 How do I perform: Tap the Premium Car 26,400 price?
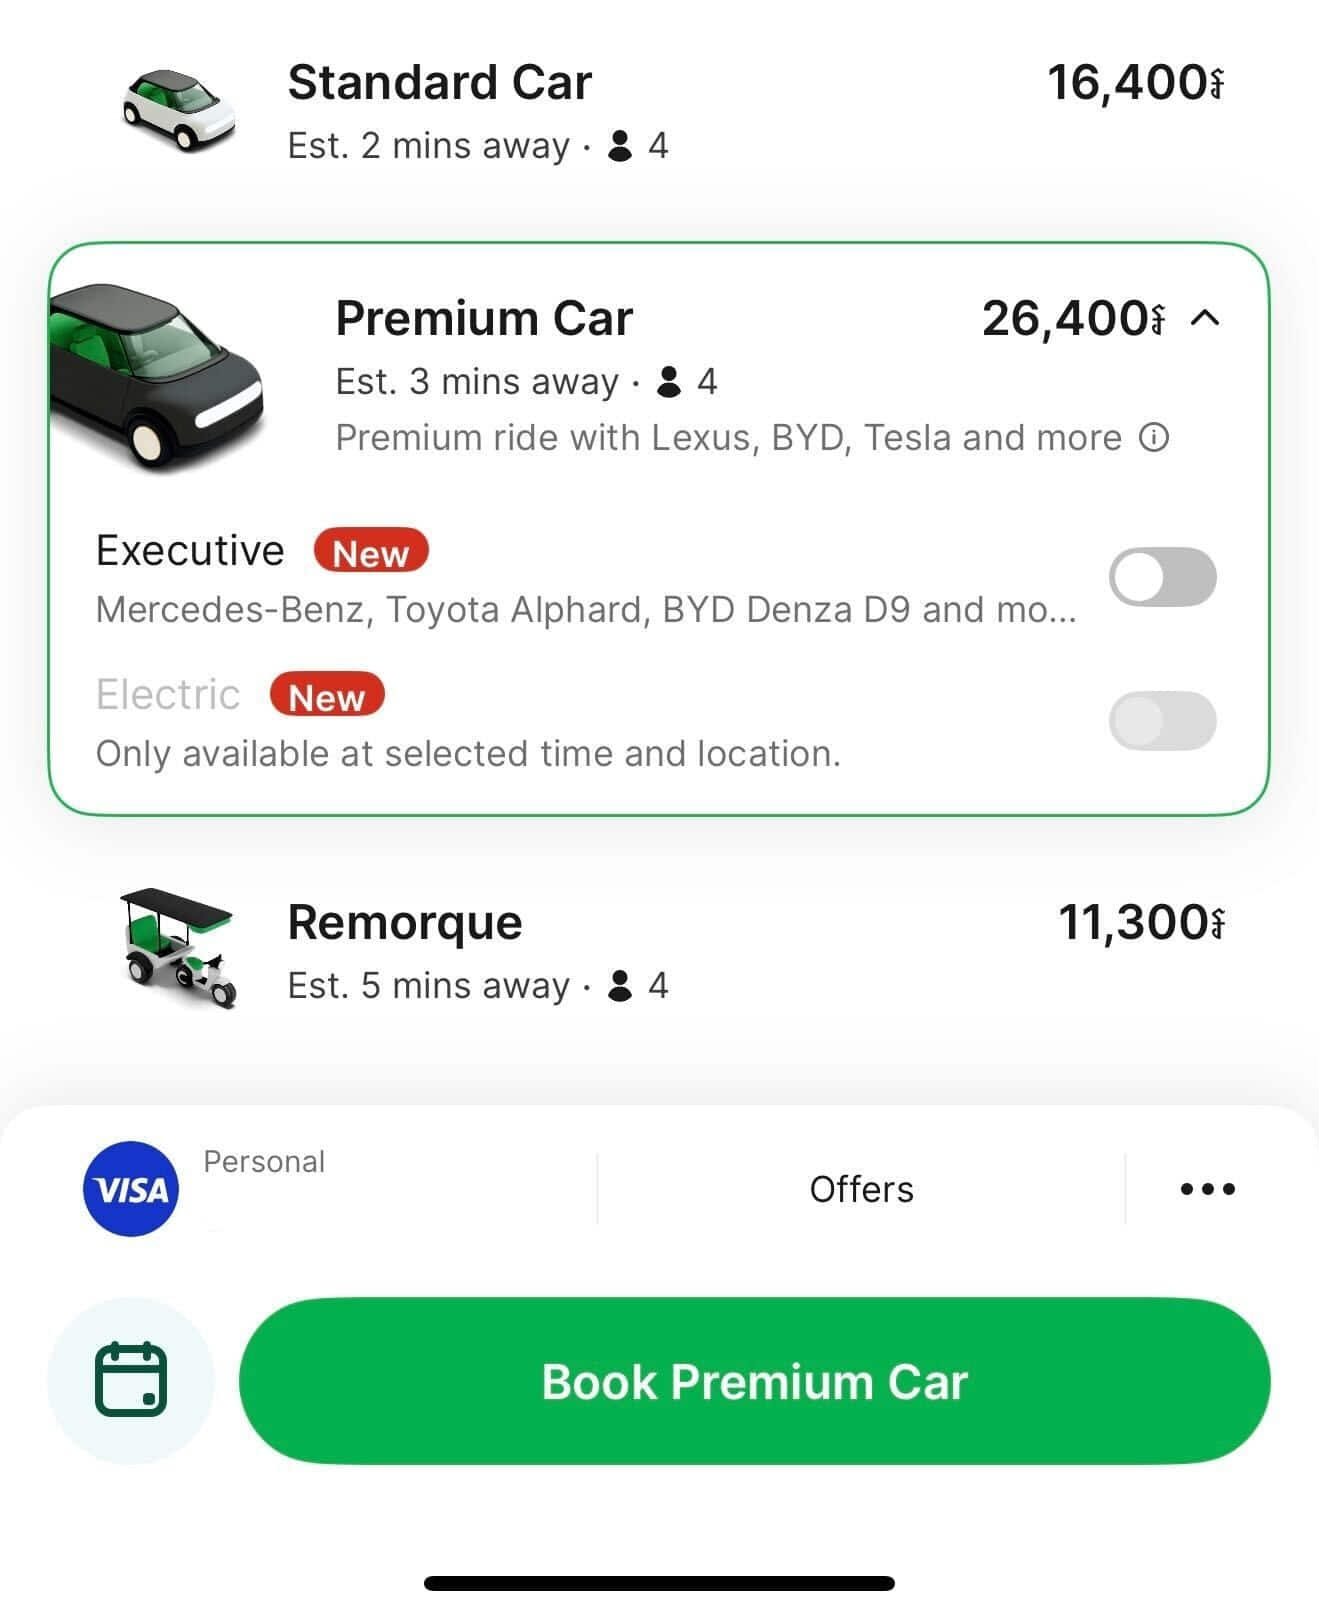coord(1073,319)
